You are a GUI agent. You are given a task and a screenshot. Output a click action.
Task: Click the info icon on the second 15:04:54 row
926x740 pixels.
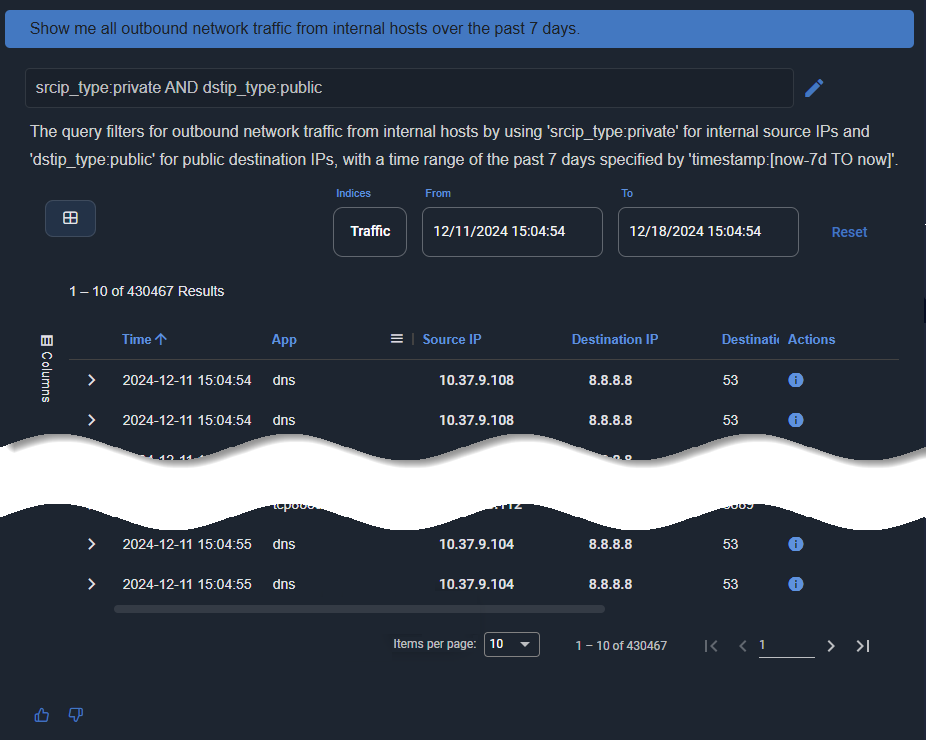click(795, 420)
